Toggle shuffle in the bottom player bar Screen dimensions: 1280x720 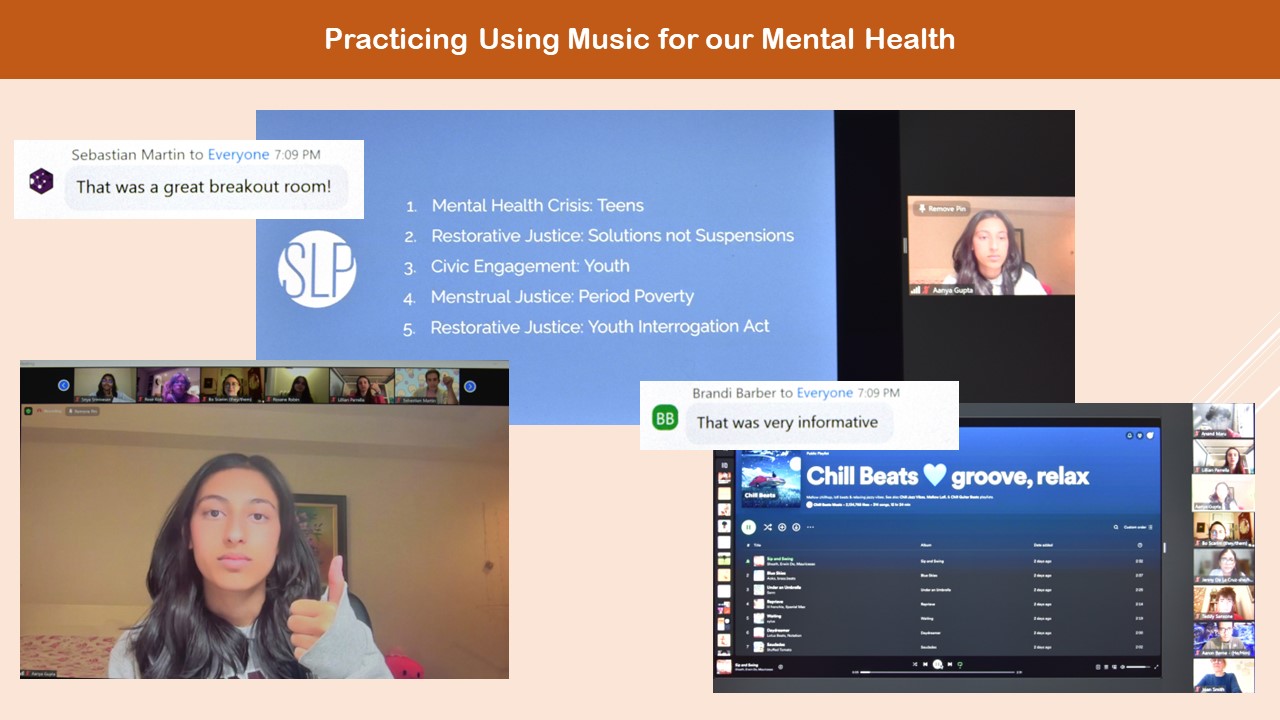click(914, 664)
